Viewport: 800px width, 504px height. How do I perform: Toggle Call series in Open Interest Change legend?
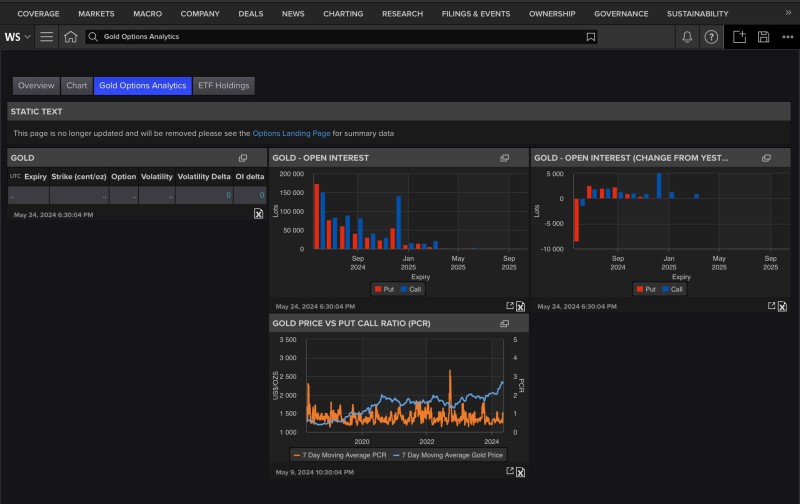671,289
